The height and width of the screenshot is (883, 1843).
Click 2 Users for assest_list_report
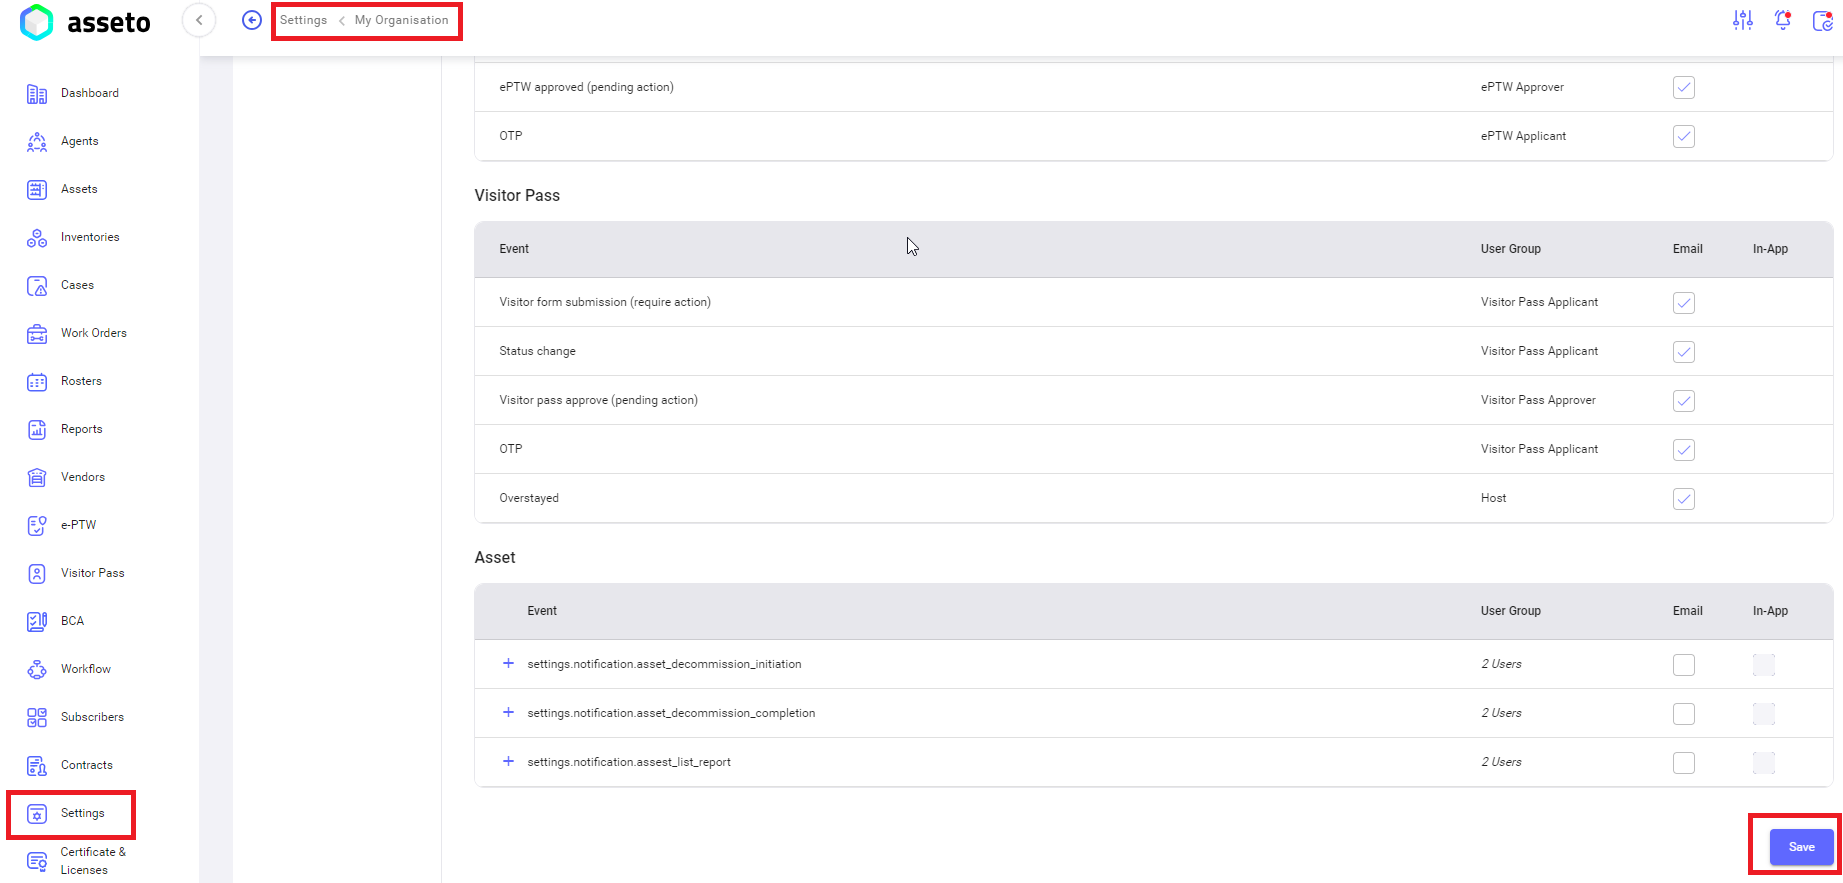coord(1502,762)
